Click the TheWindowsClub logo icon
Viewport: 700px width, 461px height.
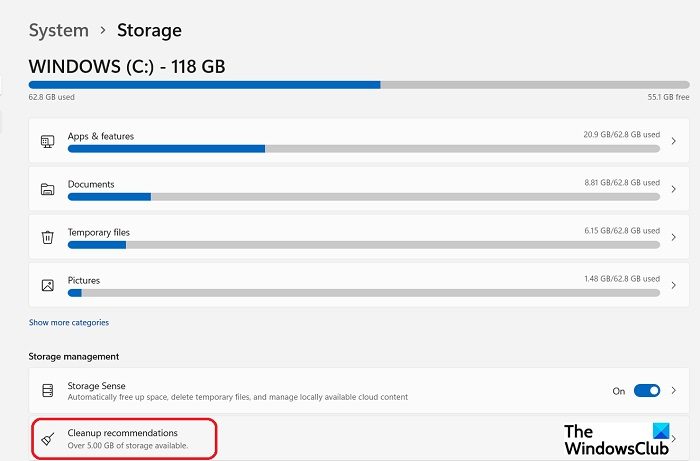coord(661,431)
